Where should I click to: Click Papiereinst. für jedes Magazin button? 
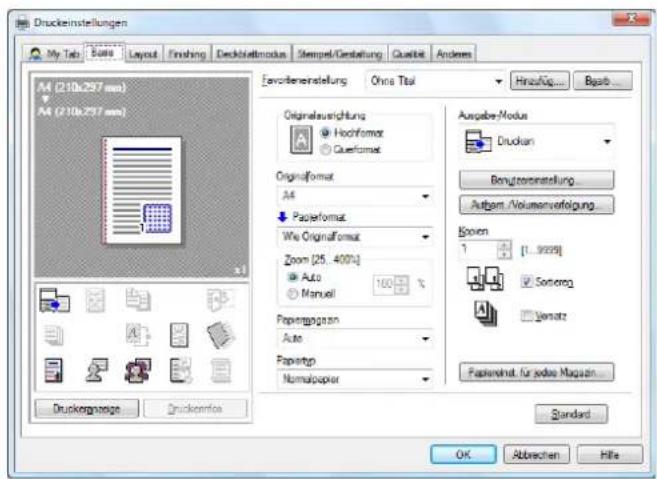[x=537, y=372]
